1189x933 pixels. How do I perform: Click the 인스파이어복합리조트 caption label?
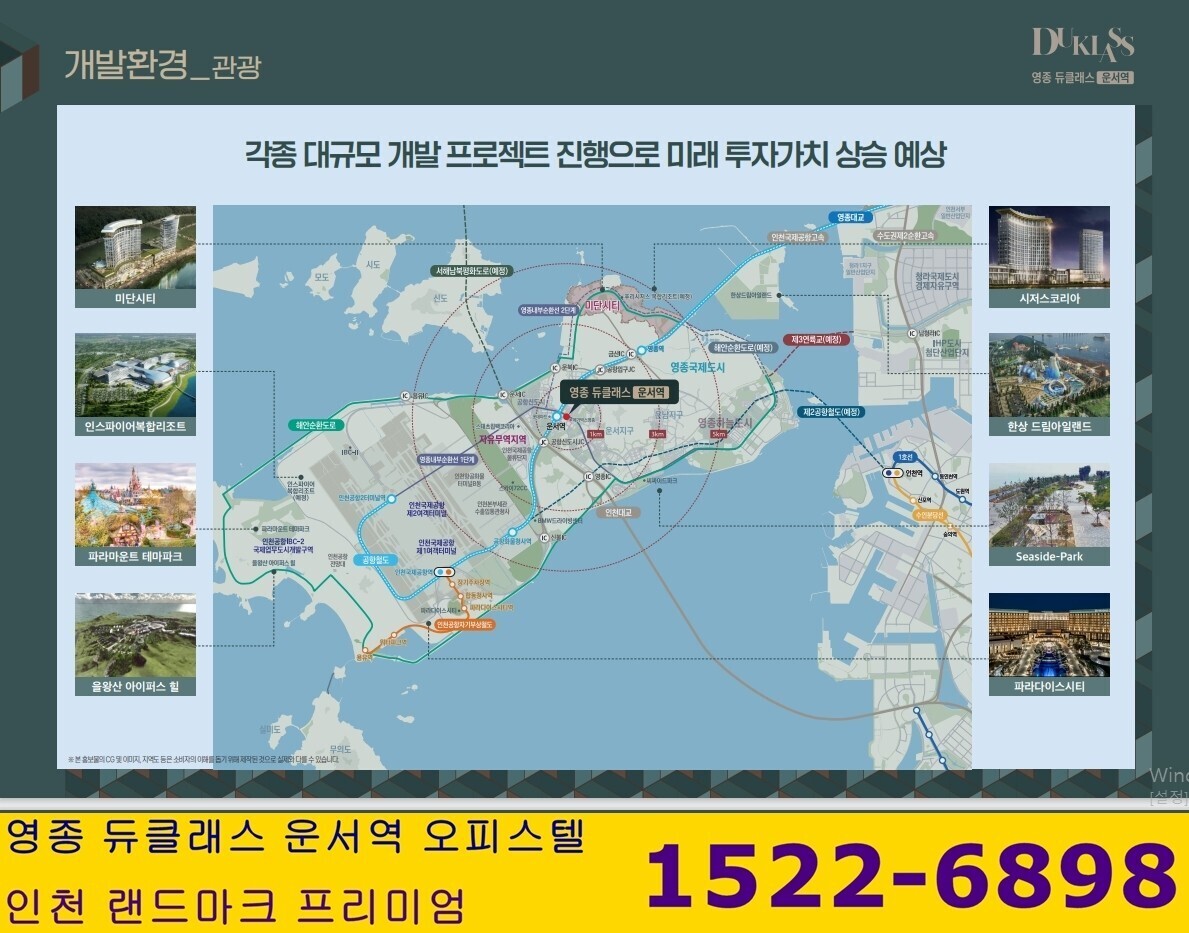coord(135,426)
